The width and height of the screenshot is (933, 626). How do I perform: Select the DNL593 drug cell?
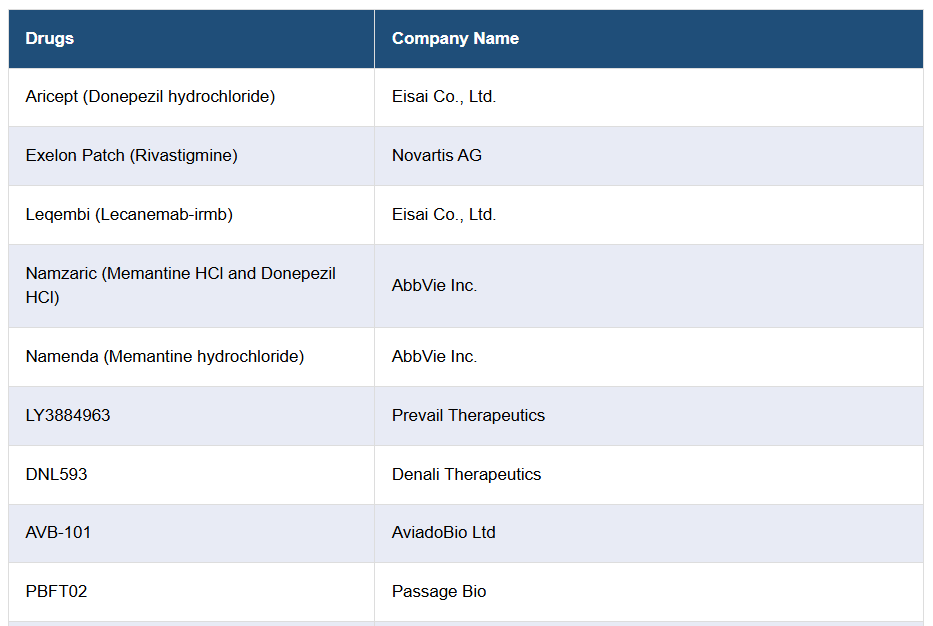[57, 475]
